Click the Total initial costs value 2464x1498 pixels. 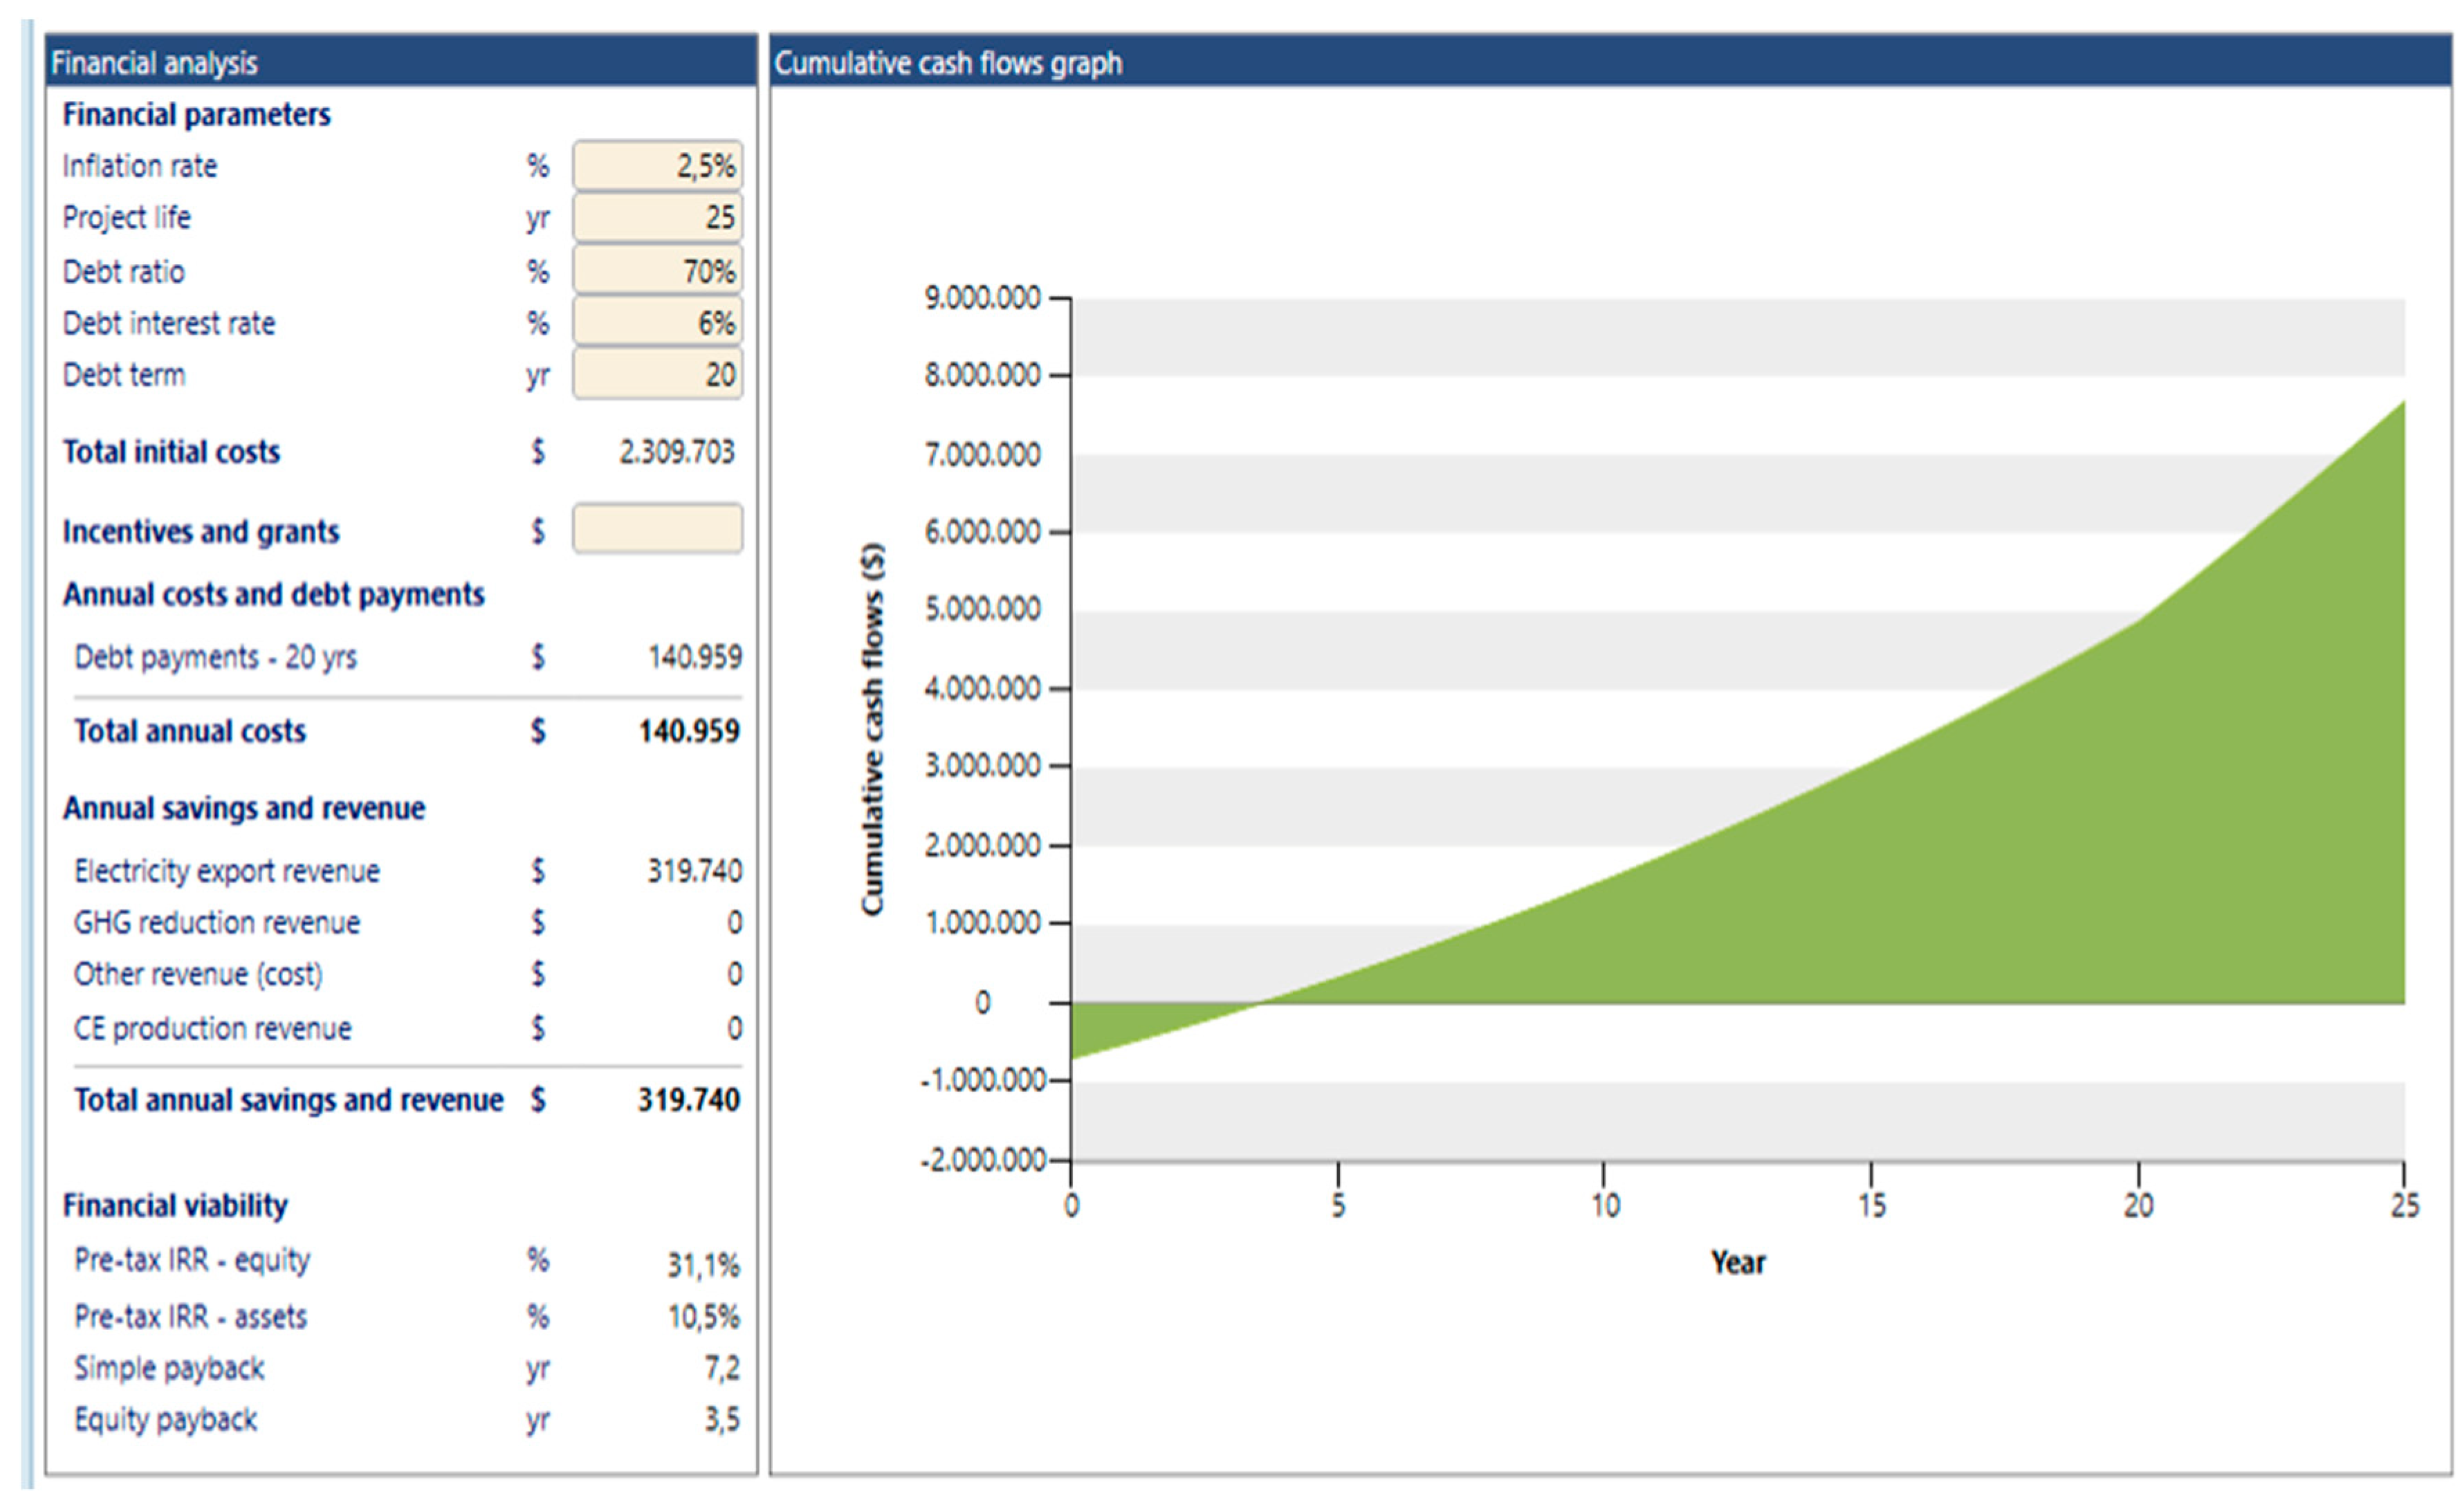pyautogui.click(x=677, y=452)
